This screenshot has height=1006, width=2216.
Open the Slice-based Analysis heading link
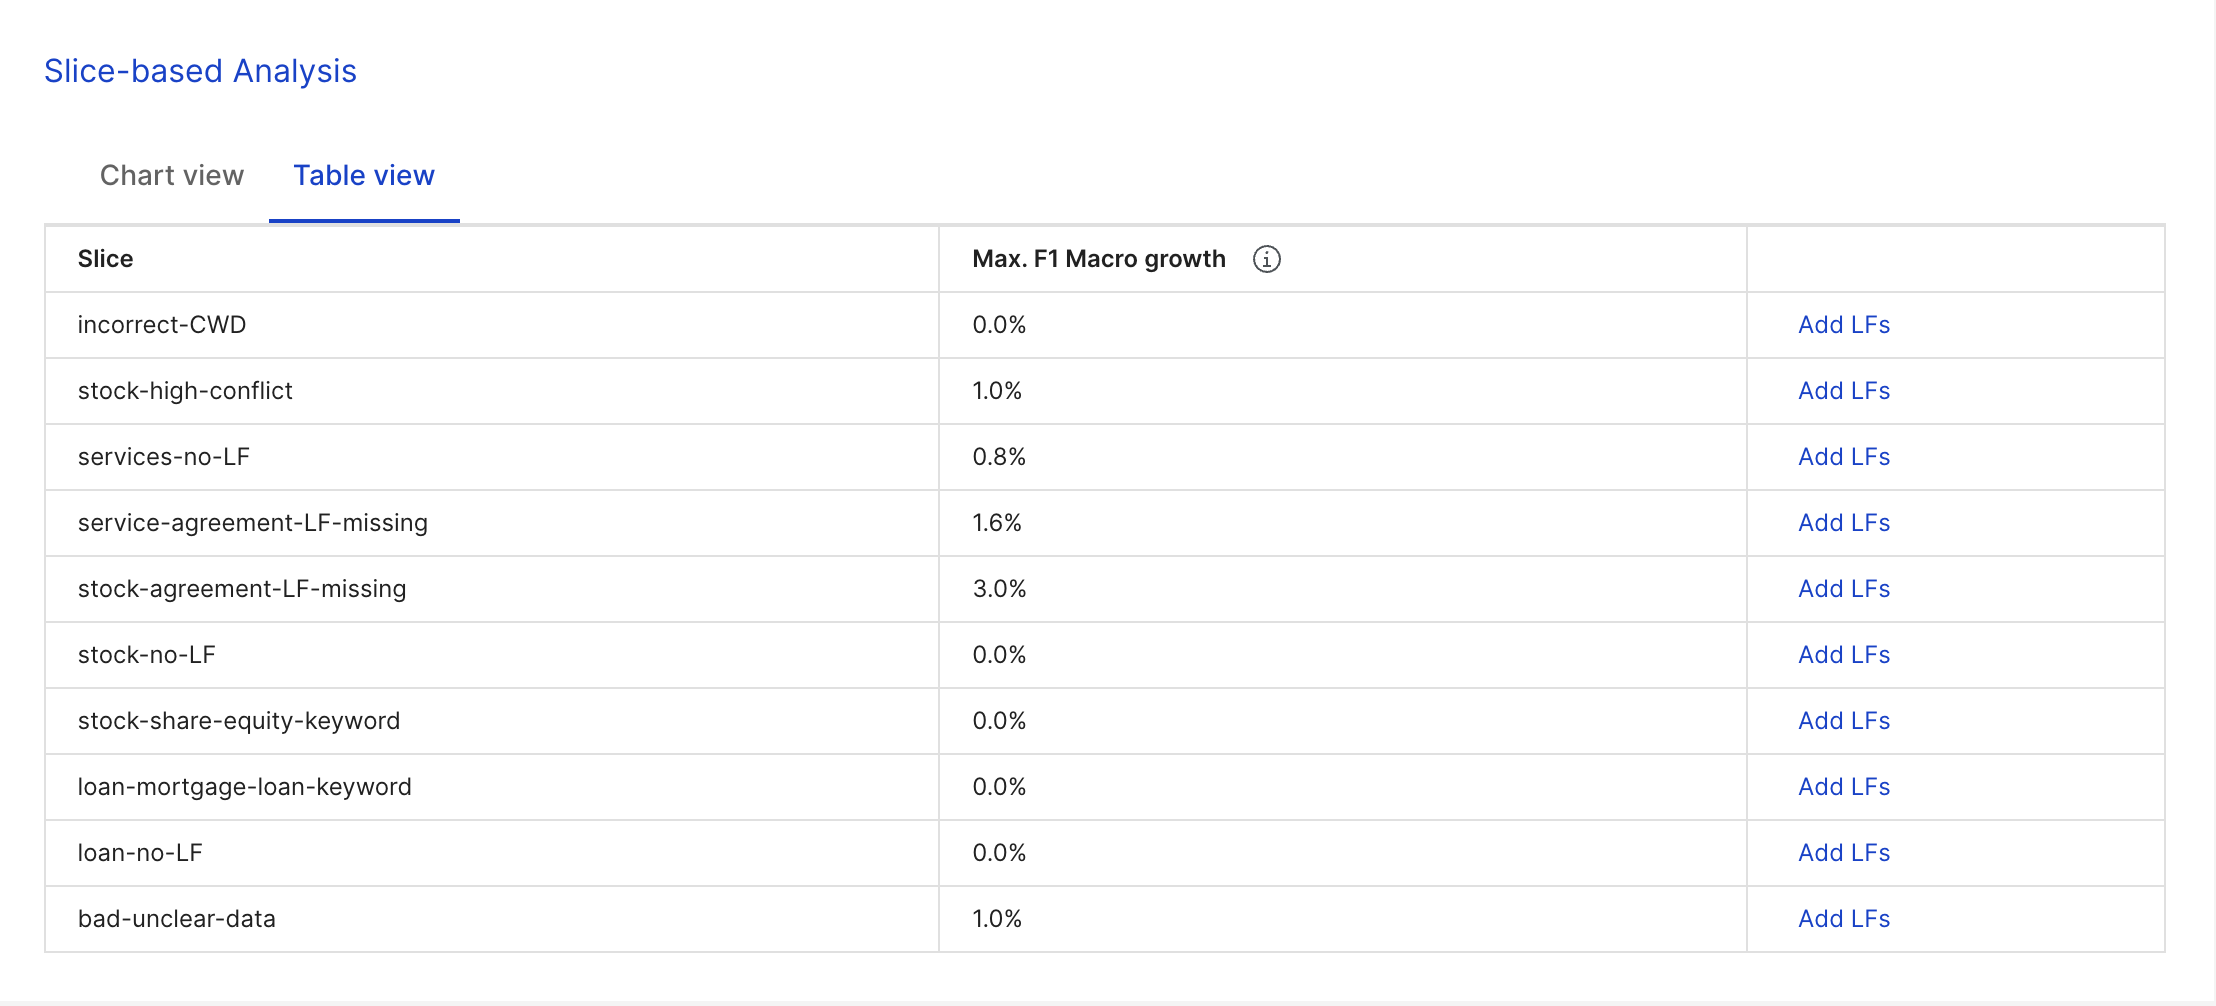(200, 71)
